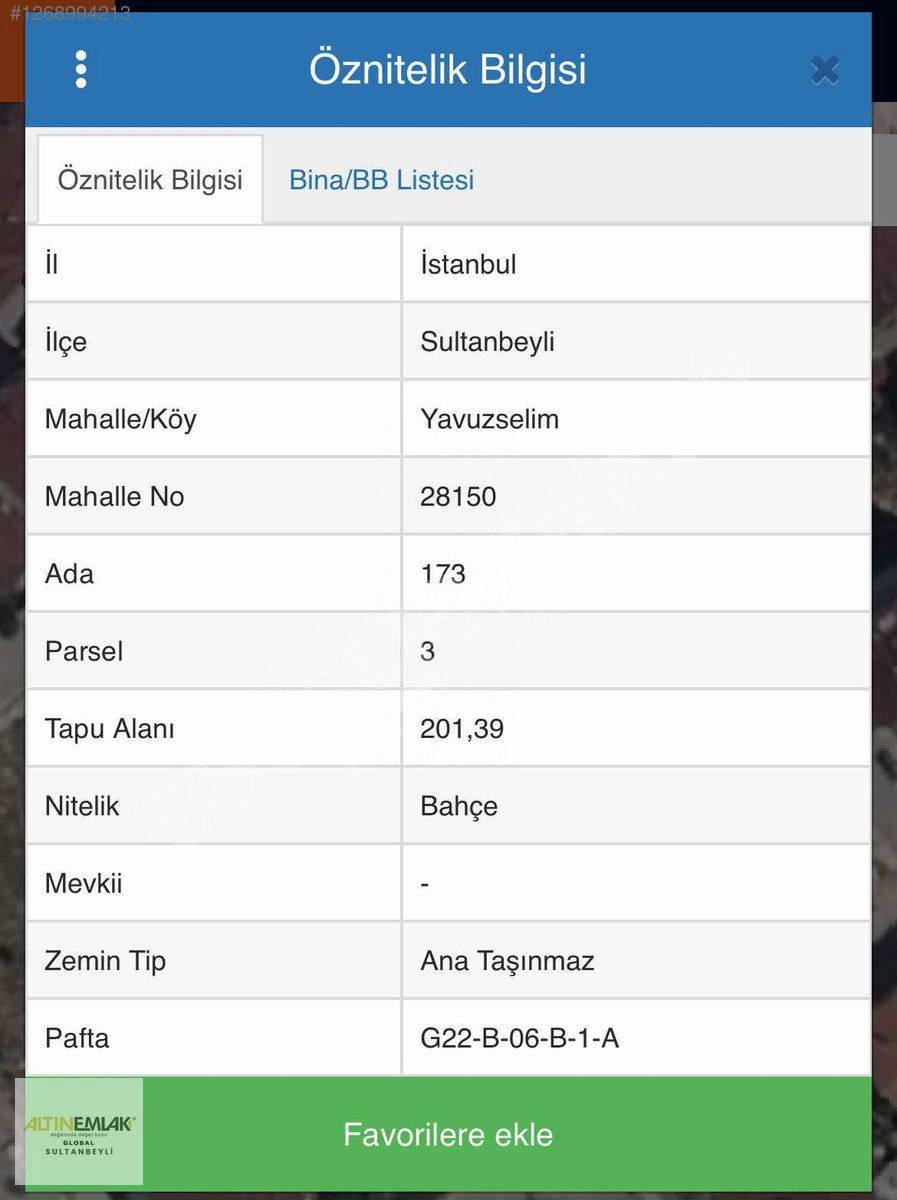Select Mahalle No value 28150
Screen dimensions: 897x1200
pyautogui.click(x=458, y=497)
